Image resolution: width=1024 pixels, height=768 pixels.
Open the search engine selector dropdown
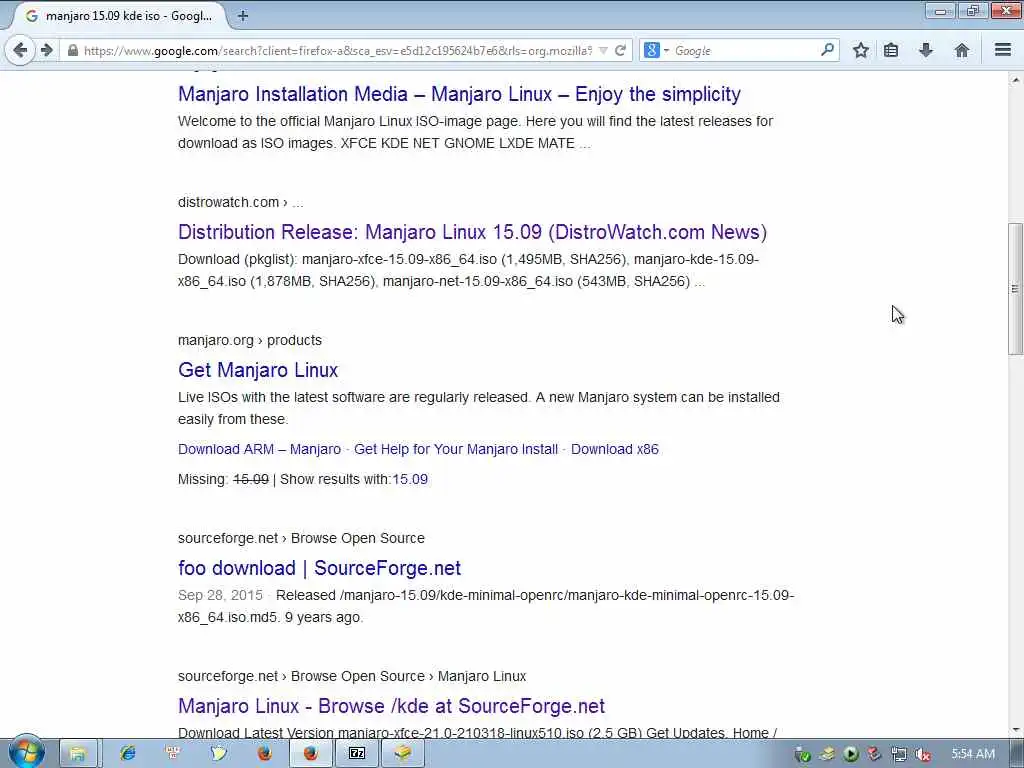656,50
